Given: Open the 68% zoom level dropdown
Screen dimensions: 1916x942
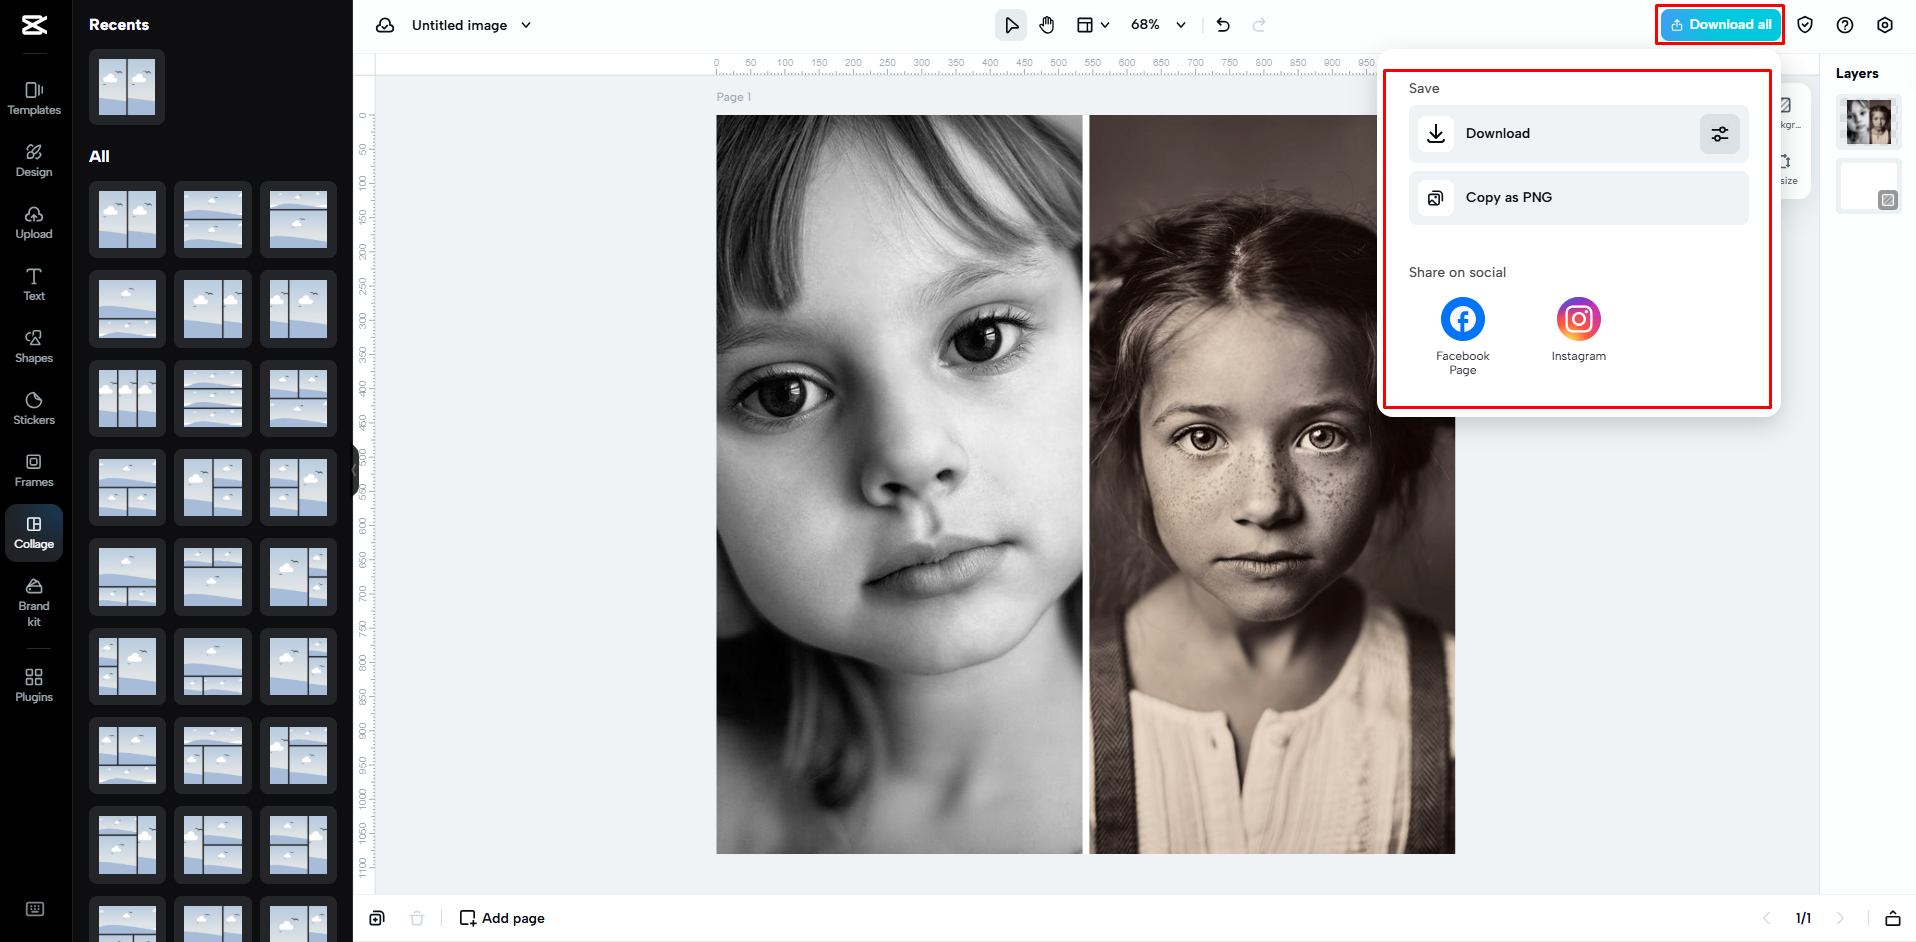Looking at the screenshot, I should 1180,25.
